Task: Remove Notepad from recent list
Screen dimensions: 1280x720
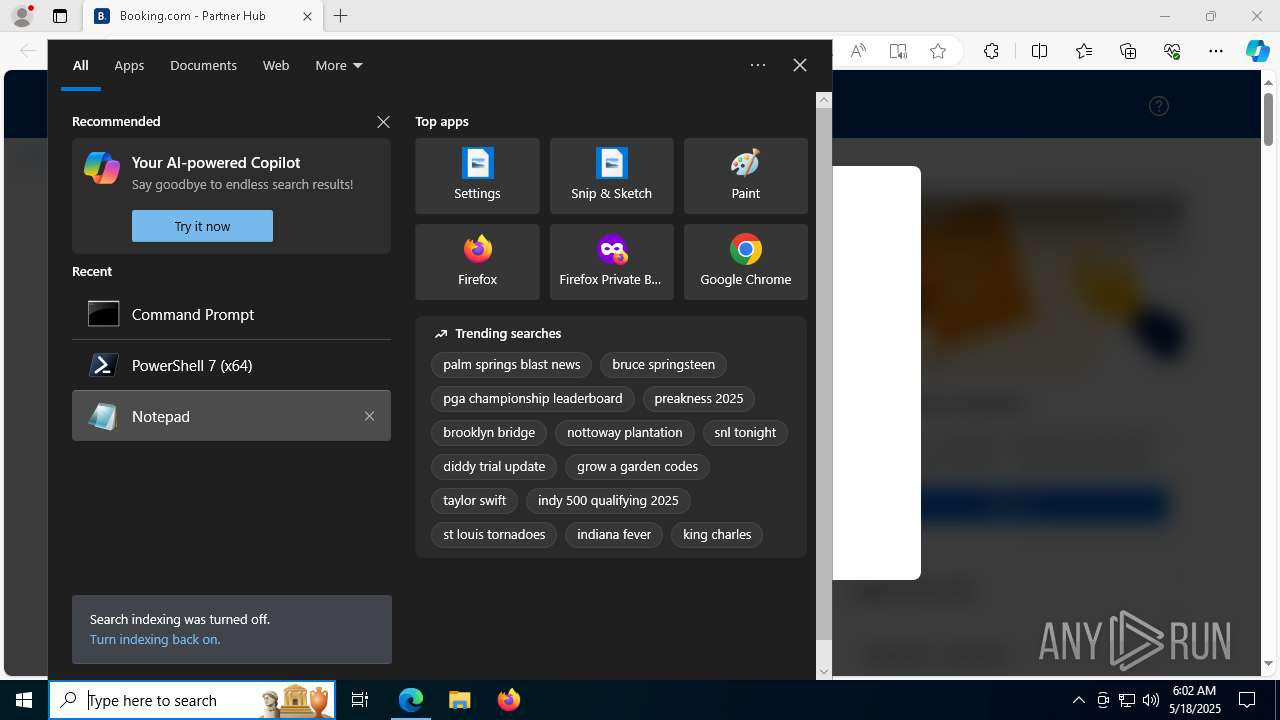Action: 369,416
